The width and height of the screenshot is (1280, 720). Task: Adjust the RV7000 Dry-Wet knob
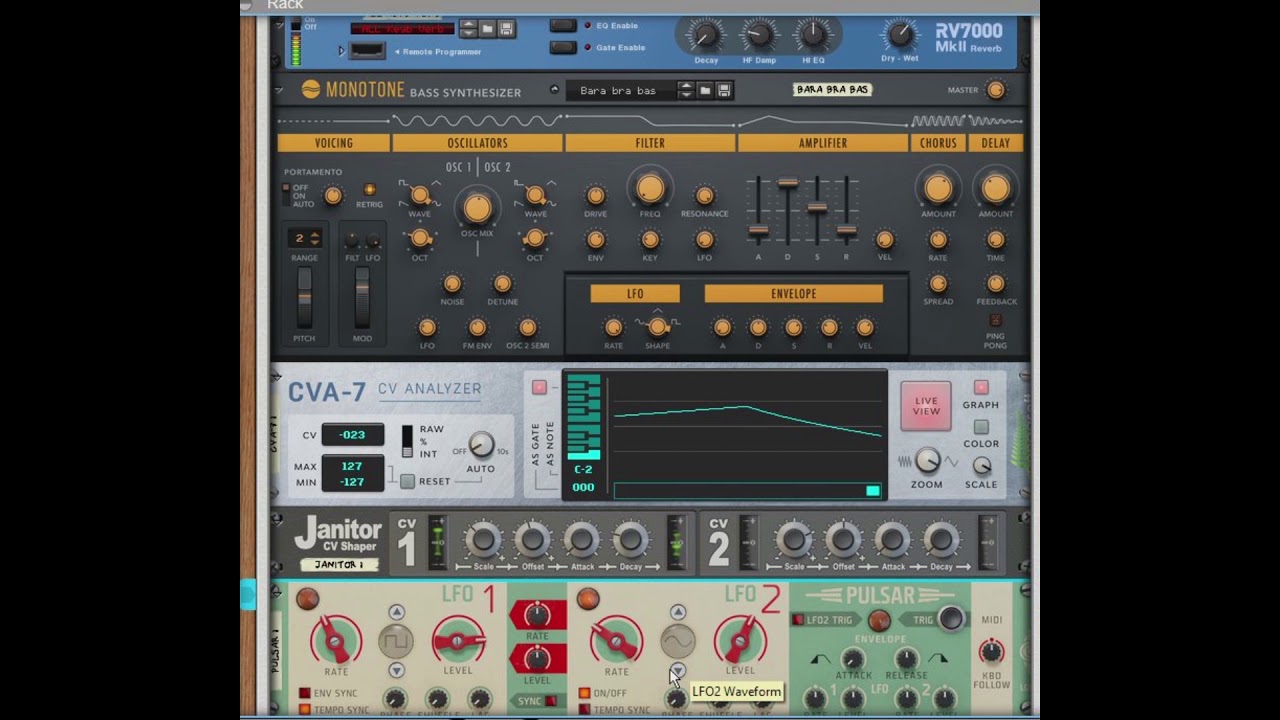click(x=900, y=35)
